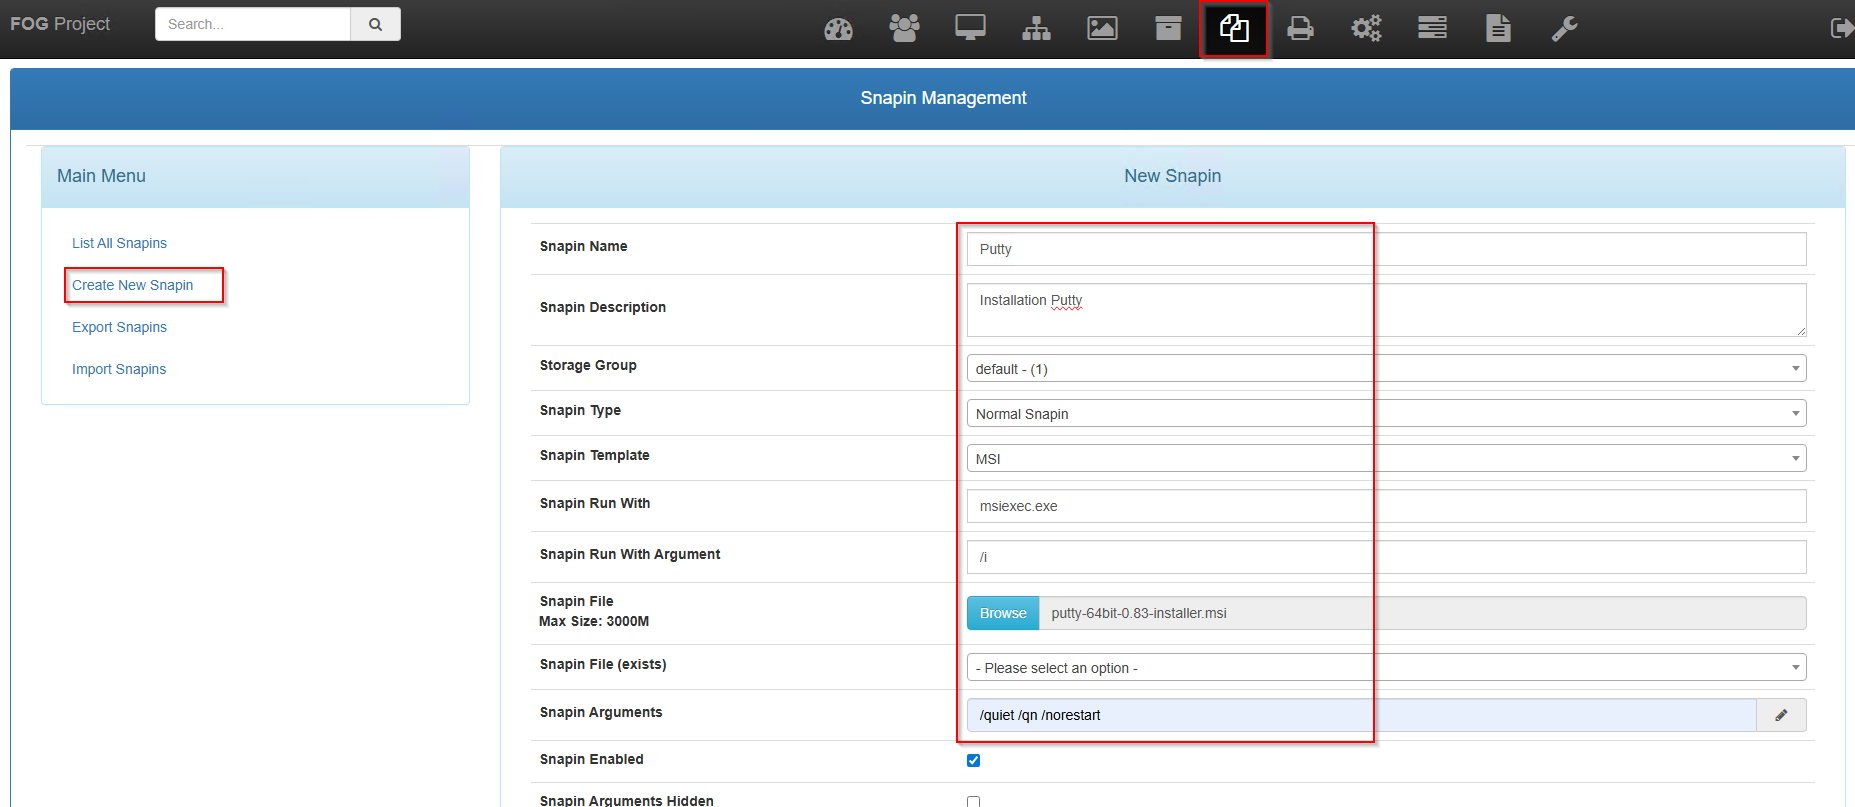Open Users management icon
This screenshot has height=807, width=1855.
tap(904, 28)
